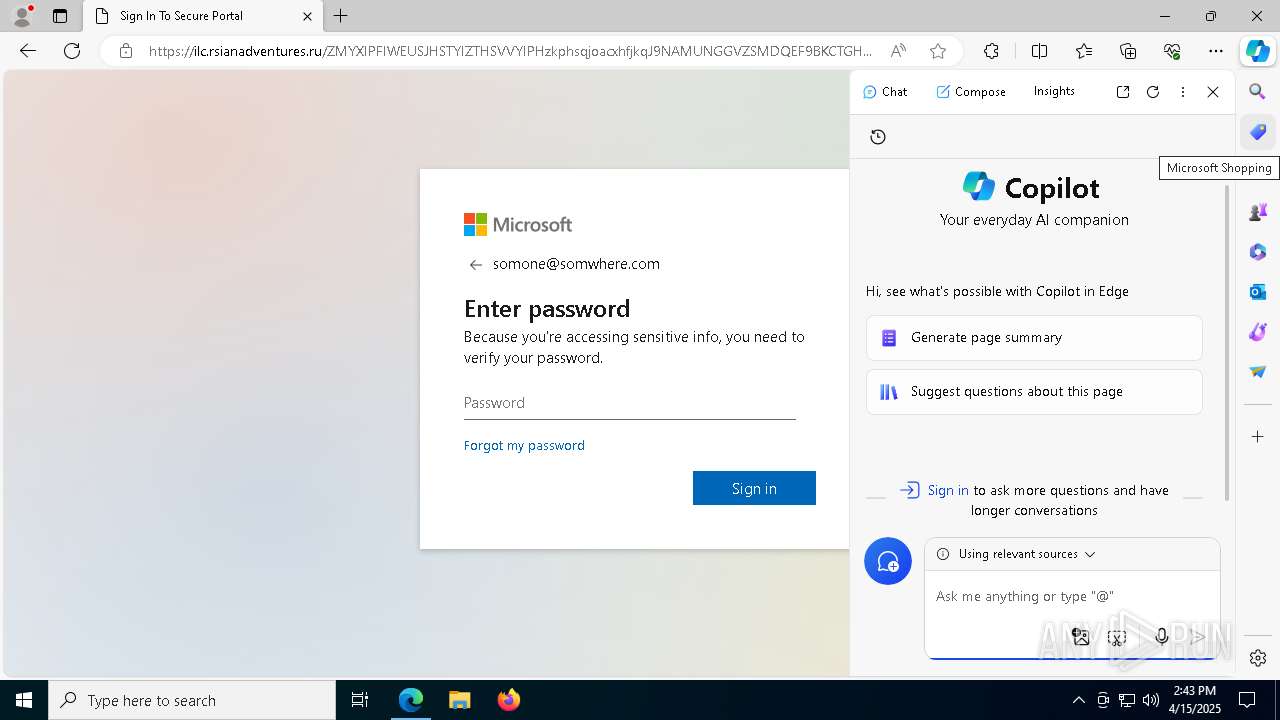Viewport: 1280px width, 720px height.
Task: Open the Extensions puzzle icon
Action: click(991, 51)
